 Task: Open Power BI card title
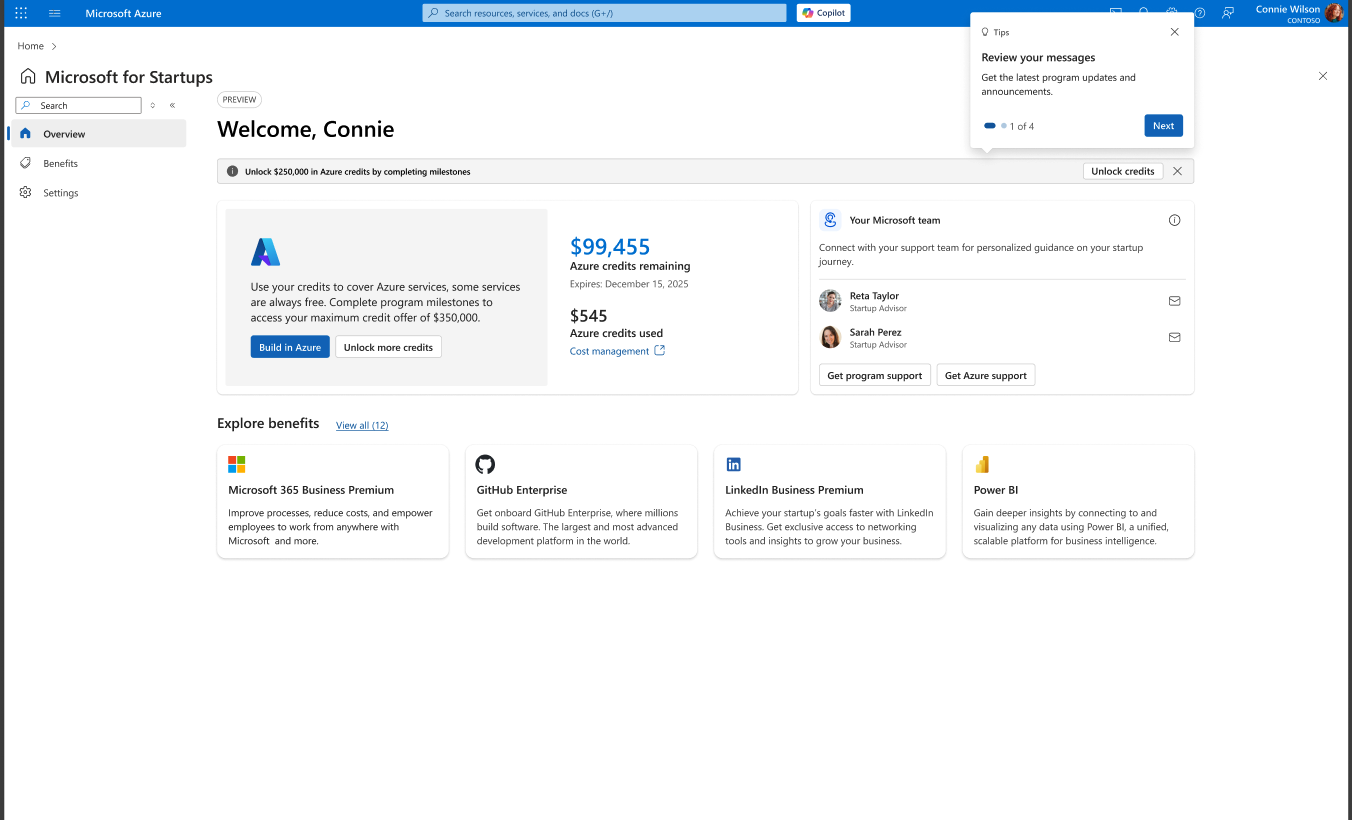click(996, 490)
